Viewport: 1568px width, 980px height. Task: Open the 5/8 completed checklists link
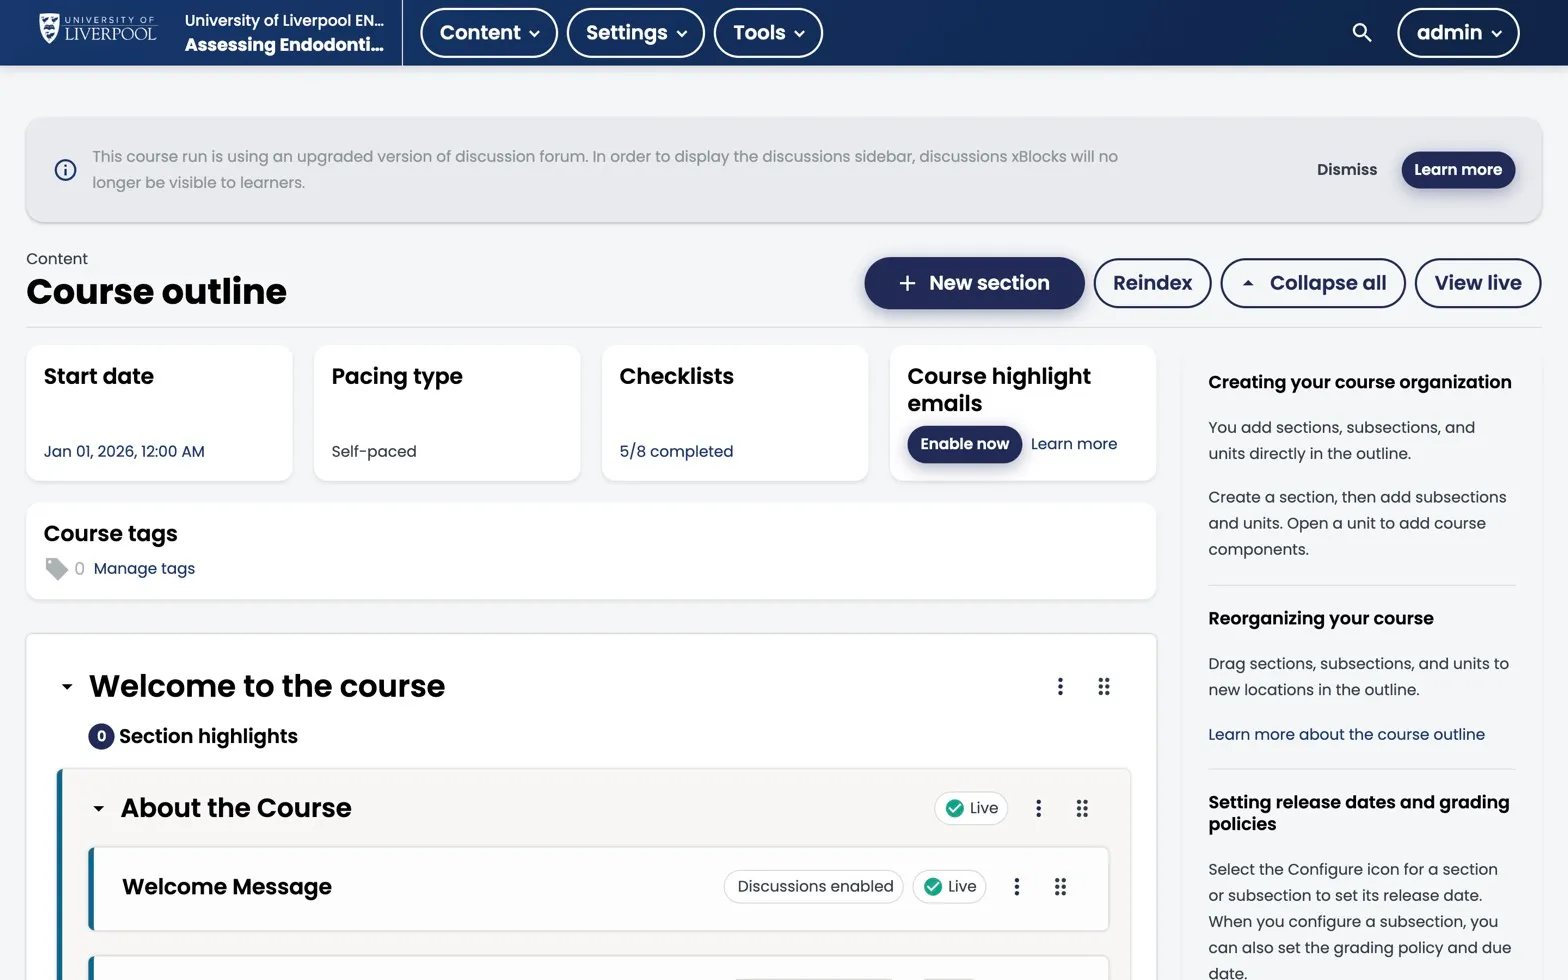pos(676,451)
